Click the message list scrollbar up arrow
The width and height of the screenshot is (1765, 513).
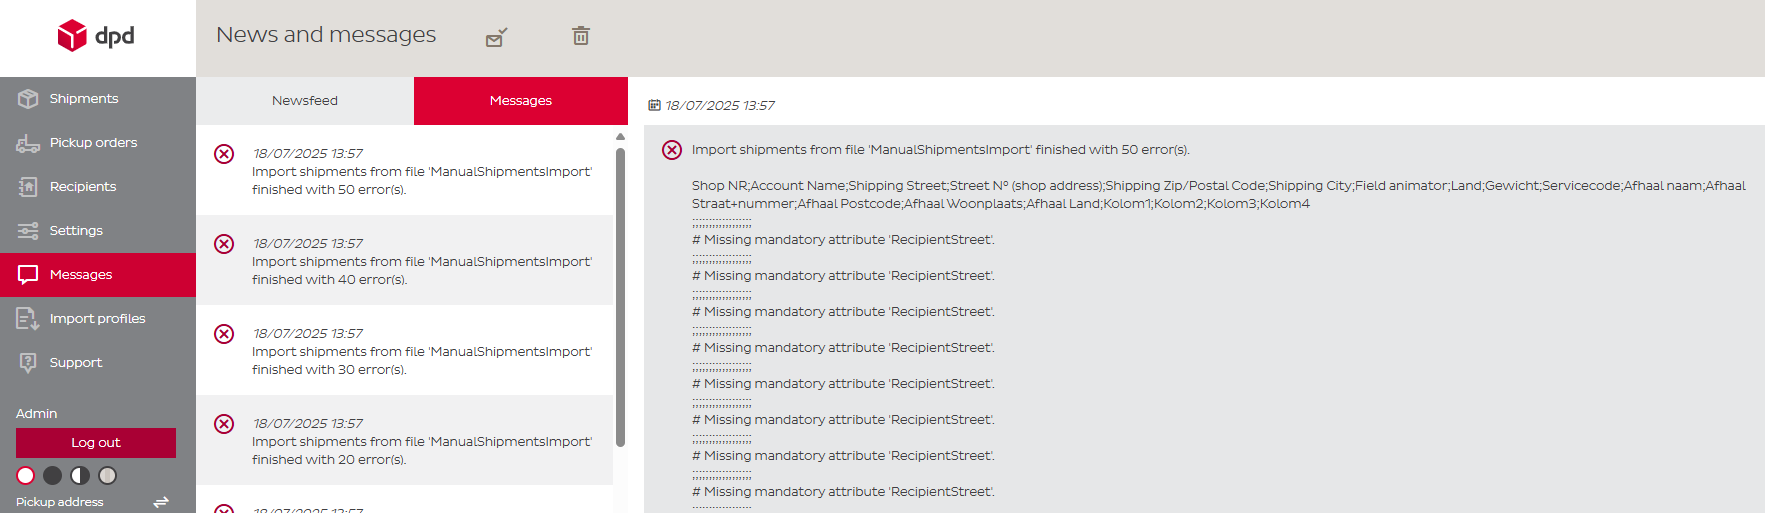620,137
